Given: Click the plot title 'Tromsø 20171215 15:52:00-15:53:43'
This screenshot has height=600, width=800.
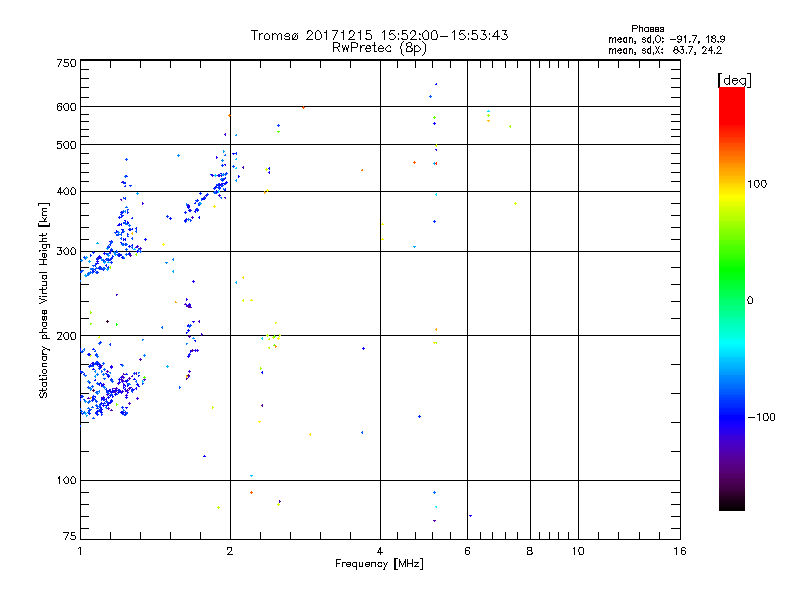Looking at the screenshot, I should click(x=379, y=35).
